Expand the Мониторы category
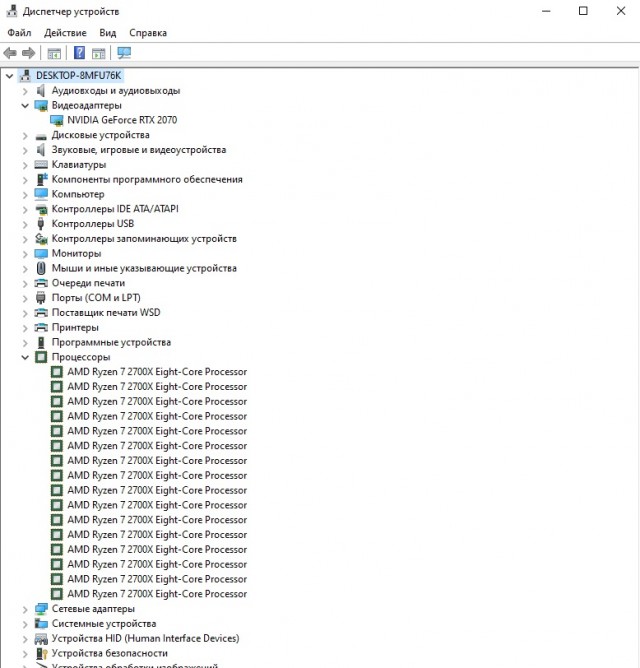 coord(25,254)
